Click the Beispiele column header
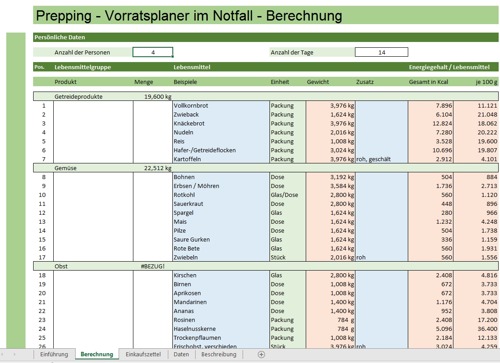 coord(185,82)
